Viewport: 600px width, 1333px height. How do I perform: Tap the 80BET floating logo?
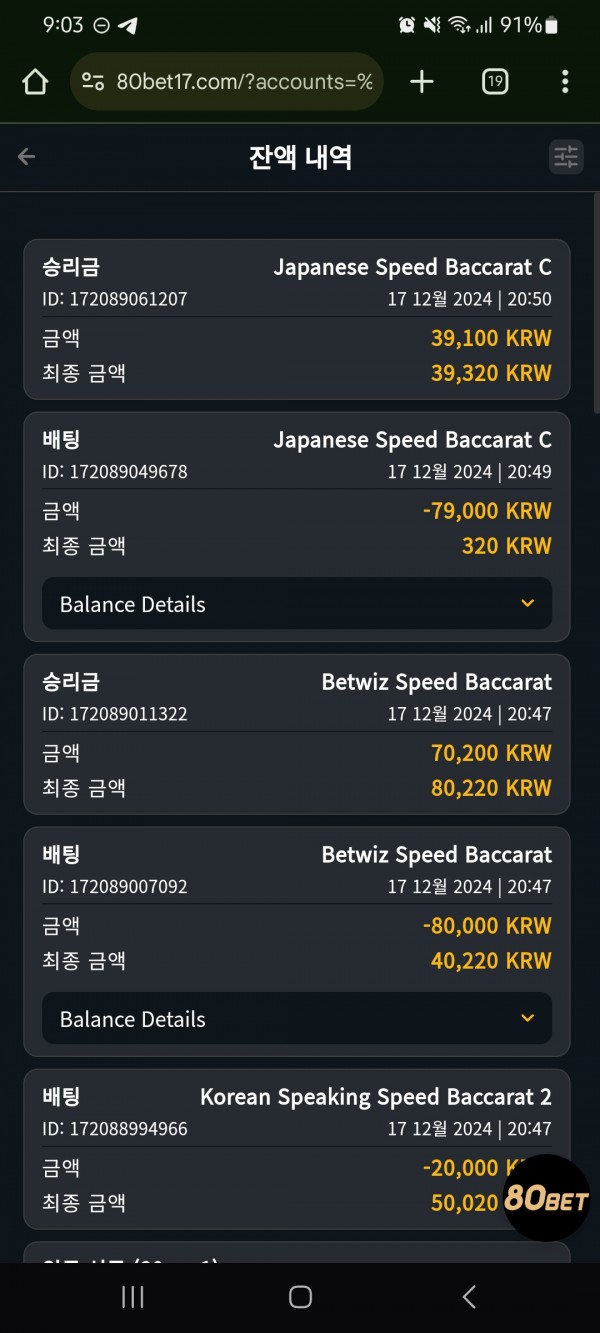[546, 1198]
